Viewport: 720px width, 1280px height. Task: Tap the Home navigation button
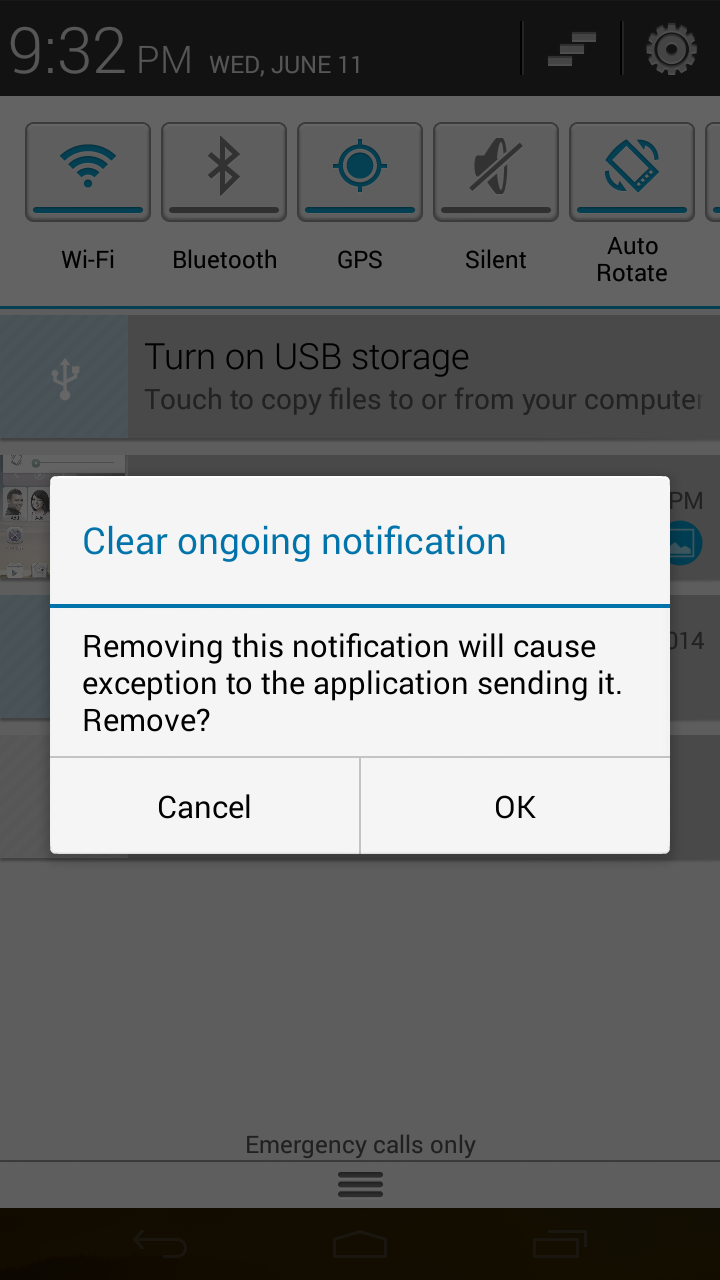click(x=360, y=1244)
